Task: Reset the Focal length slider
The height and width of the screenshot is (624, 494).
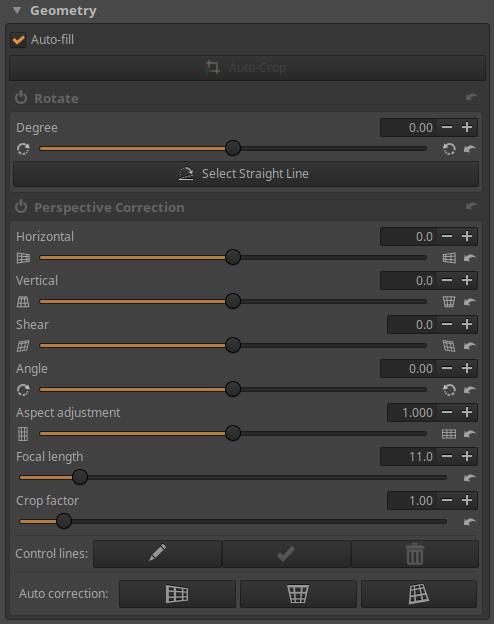Action: [x=470, y=478]
